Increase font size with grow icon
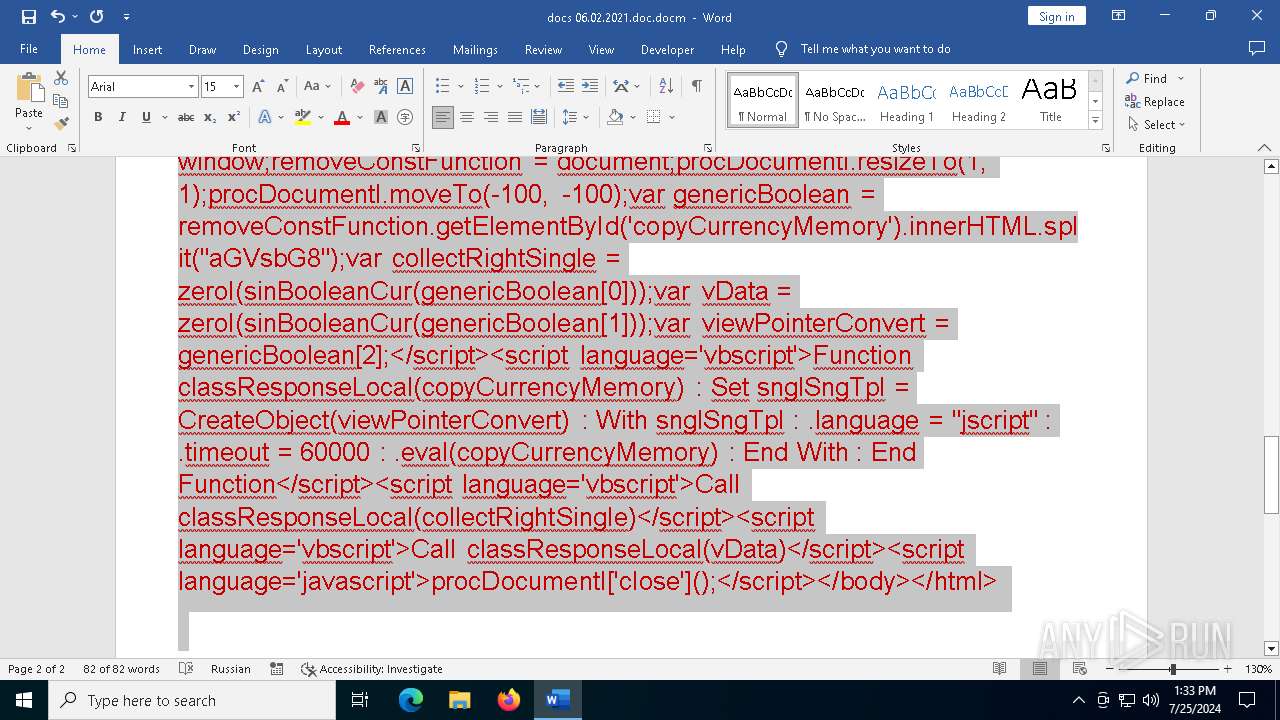The image size is (1280, 720). (x=258, y=87)
